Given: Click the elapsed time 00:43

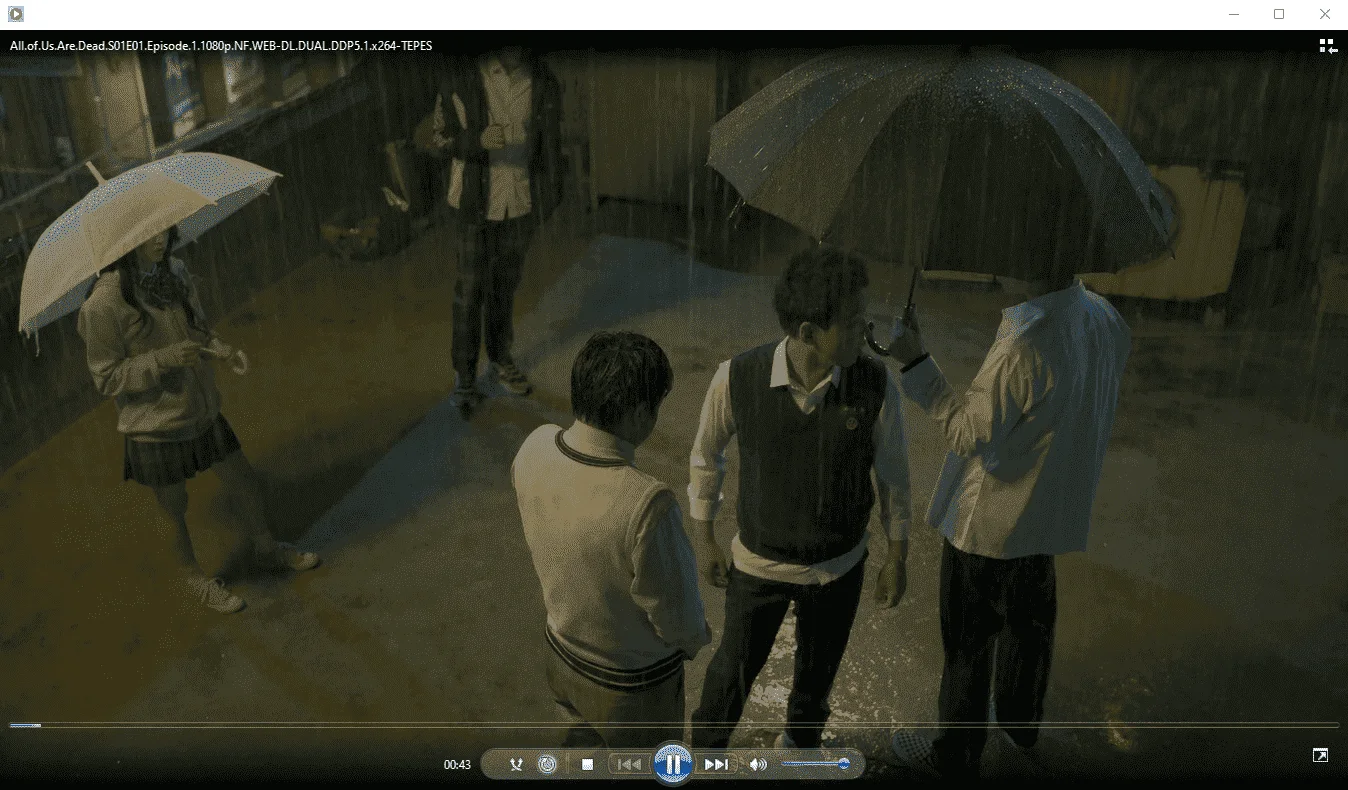Looking at the screenshot, I should [457, 765].
